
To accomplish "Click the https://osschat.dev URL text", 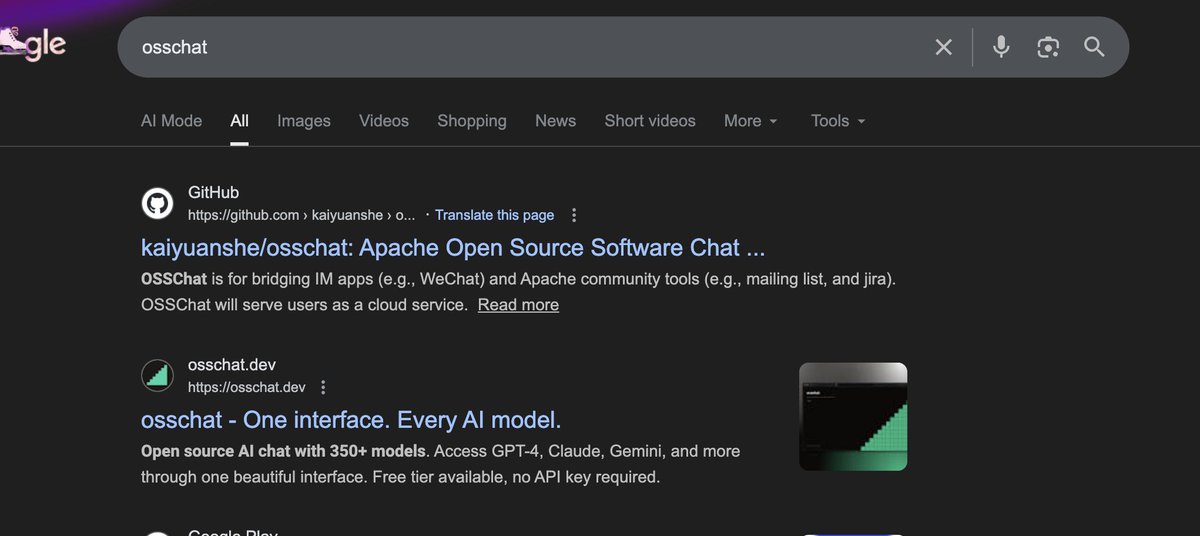I will [x=247, y=387].
